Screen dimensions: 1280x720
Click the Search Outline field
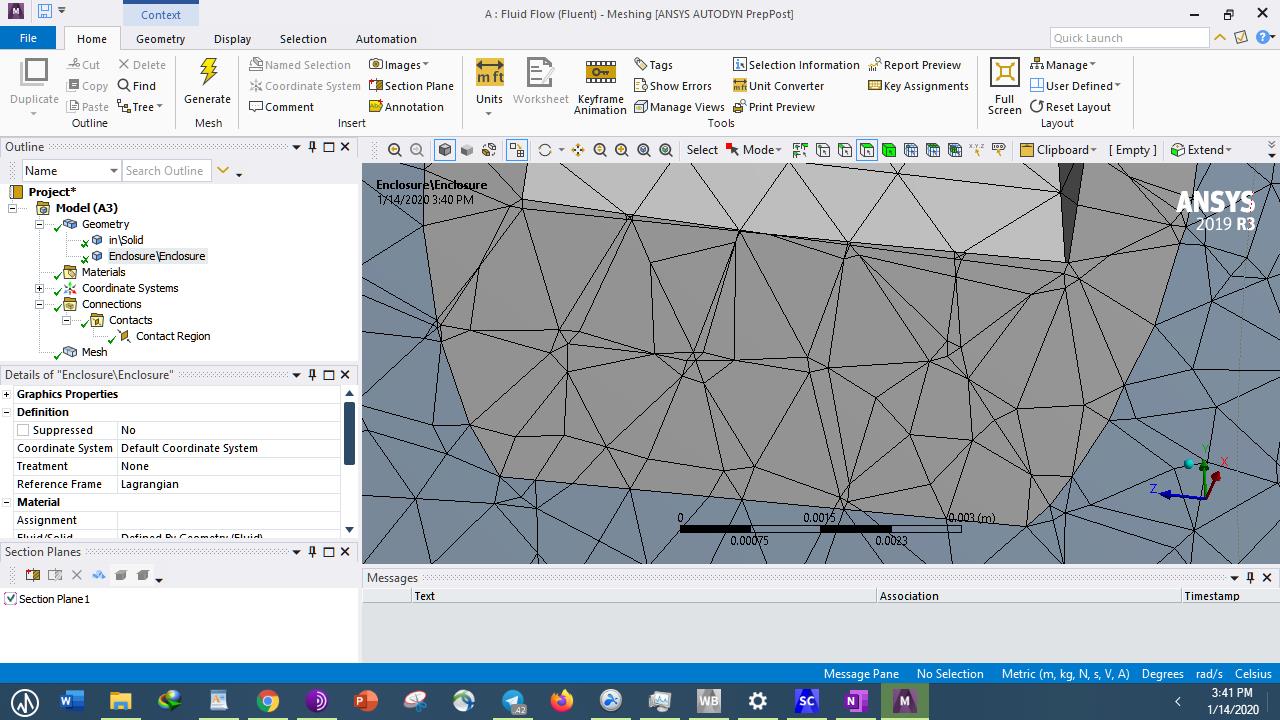pos(167,171)
